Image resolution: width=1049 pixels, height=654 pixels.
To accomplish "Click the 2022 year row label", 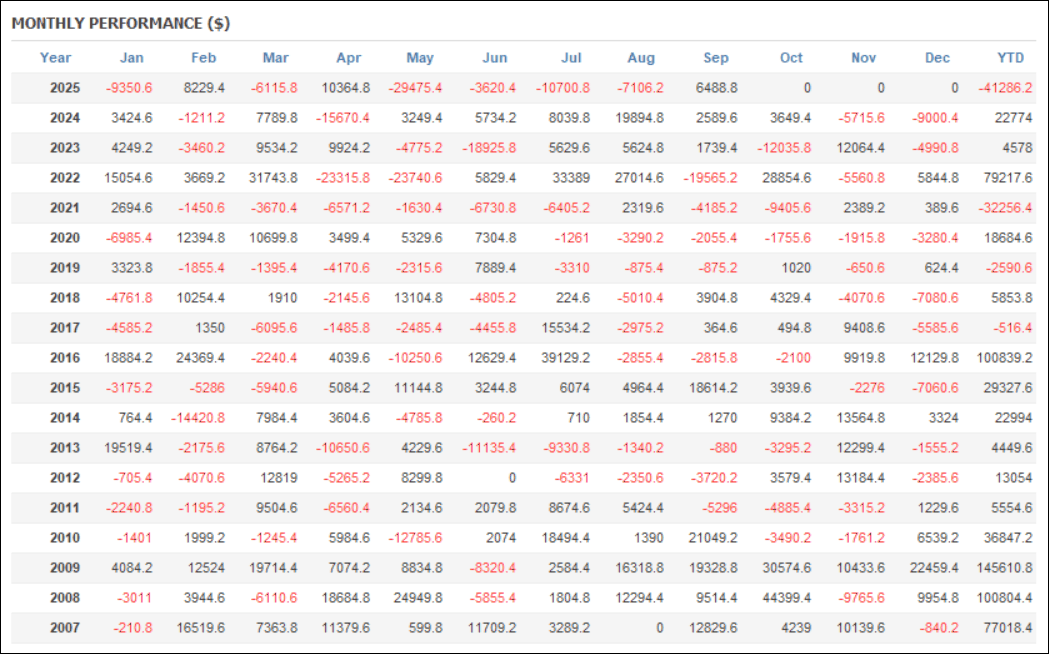I will point(65,178).
